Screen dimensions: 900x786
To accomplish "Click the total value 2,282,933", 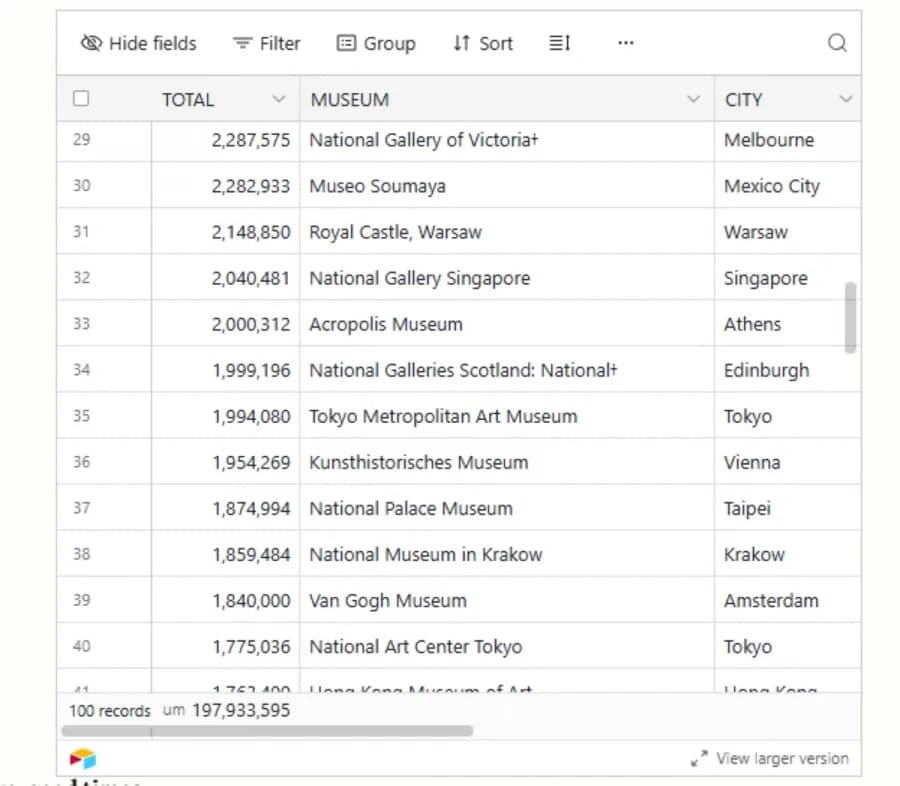I will (251, 186).
